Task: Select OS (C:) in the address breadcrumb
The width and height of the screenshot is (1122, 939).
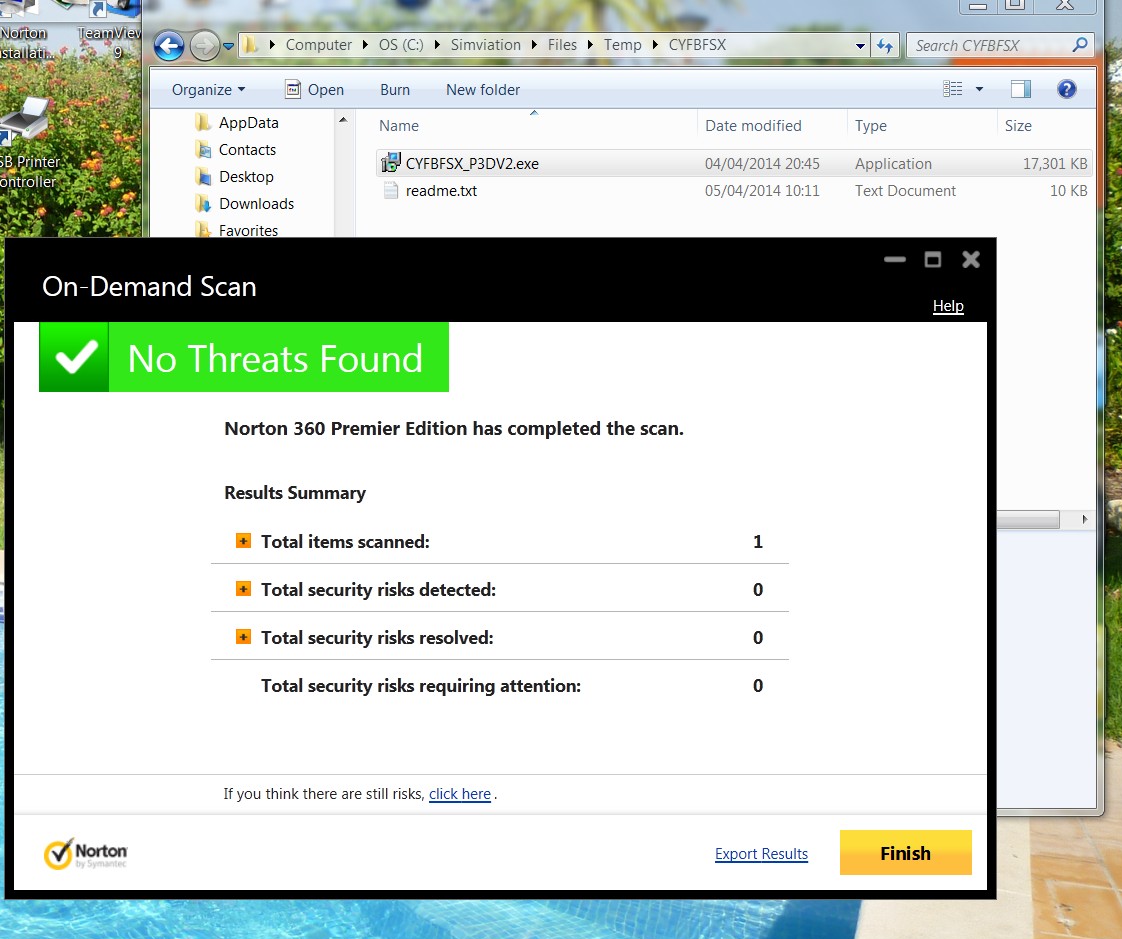Action: pyautogui.click(x=401, y=45)
